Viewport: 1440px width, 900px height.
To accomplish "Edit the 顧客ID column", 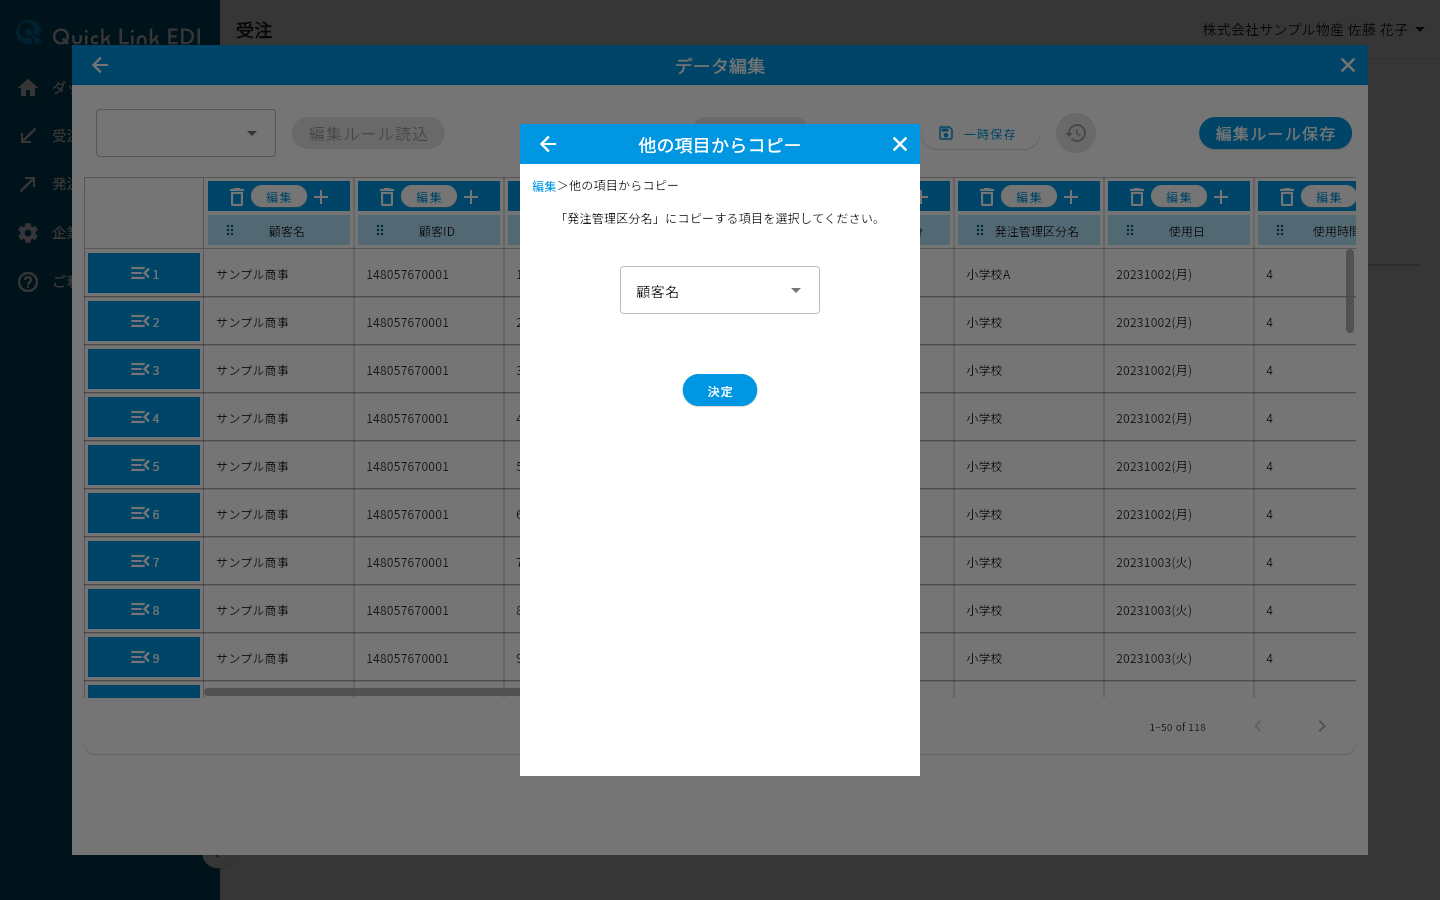I will click(429, 197).
